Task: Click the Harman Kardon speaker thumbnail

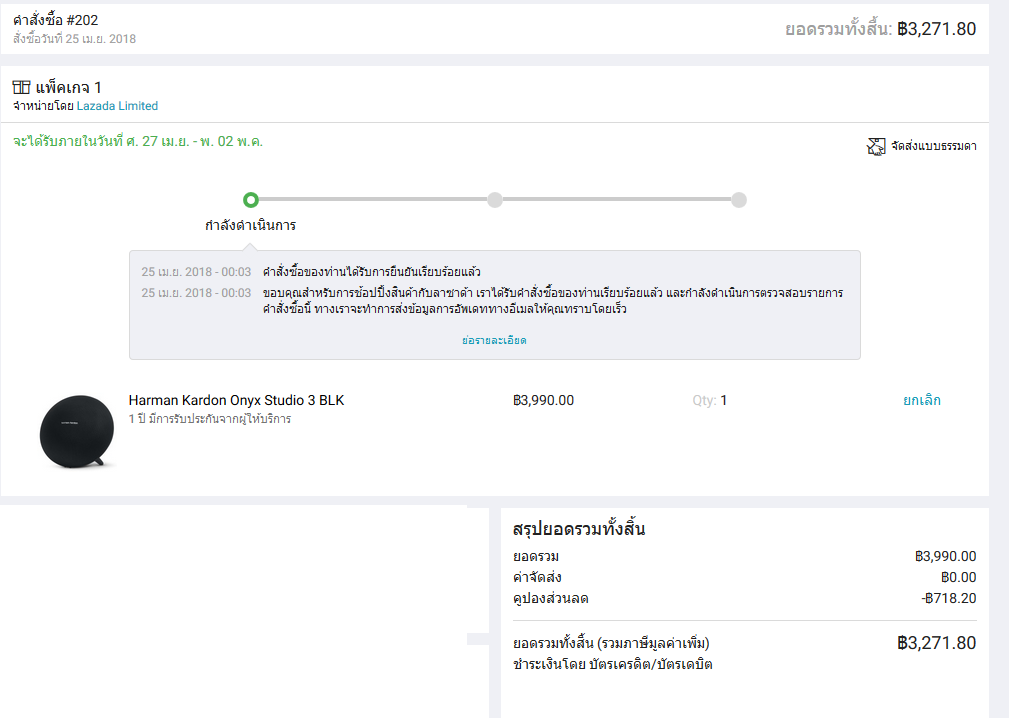Action: [77, 432]
